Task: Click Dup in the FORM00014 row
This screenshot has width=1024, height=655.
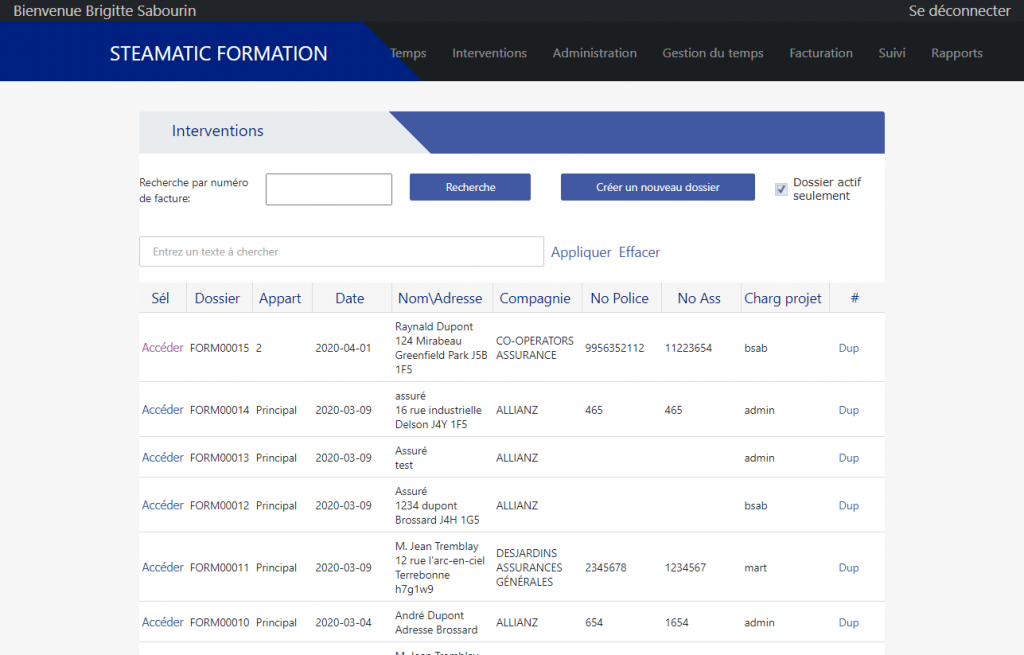Action: (x=848, y=410)
